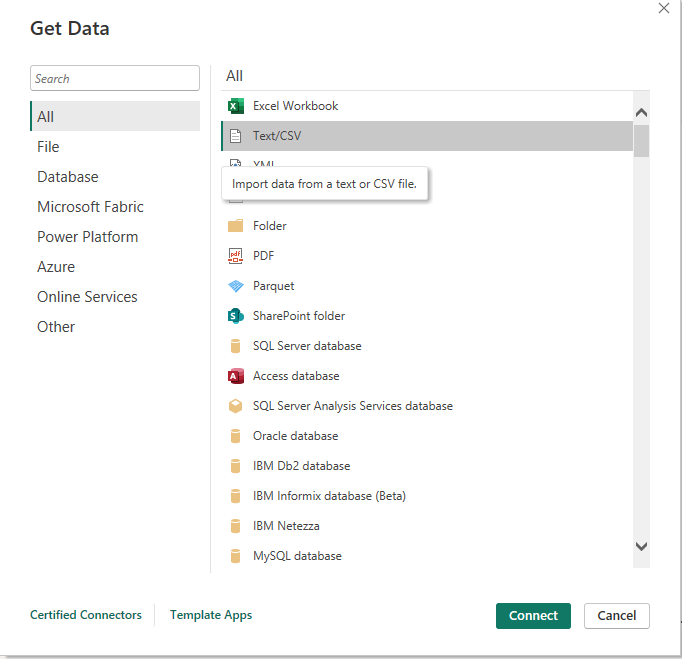Select the Text/CSV list entry
682x659 pixels.
coord(427,136)
